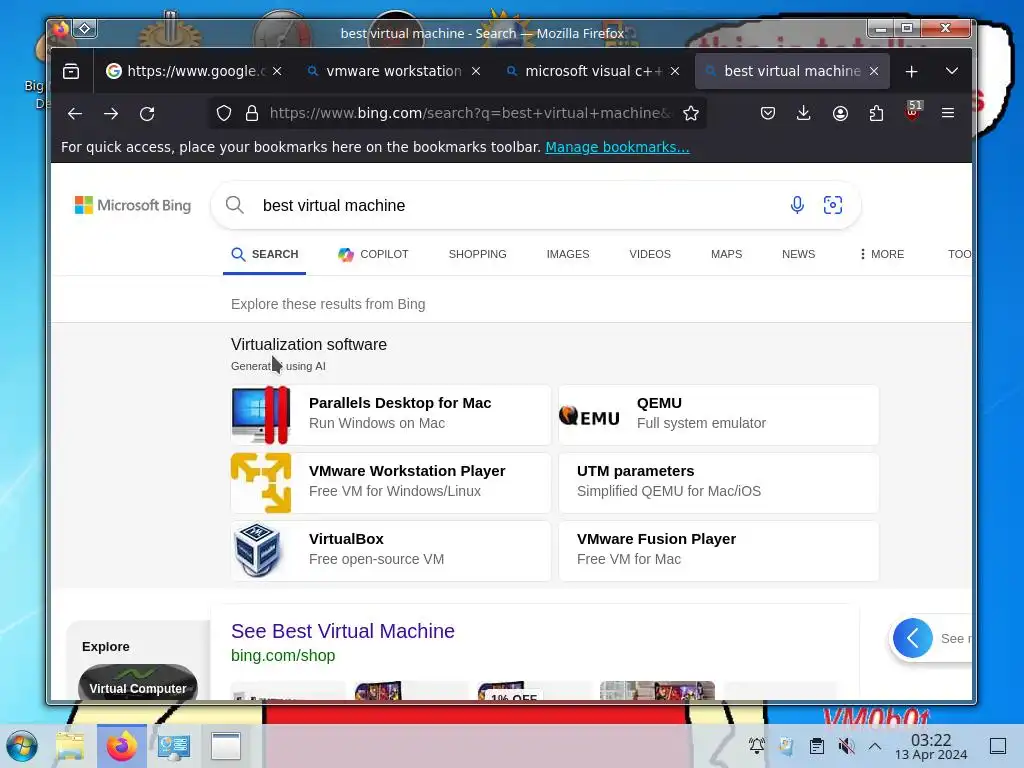This screenshot has width=1024, height=768.
Task: Expand MORE search categories
Action: [882, 254]
